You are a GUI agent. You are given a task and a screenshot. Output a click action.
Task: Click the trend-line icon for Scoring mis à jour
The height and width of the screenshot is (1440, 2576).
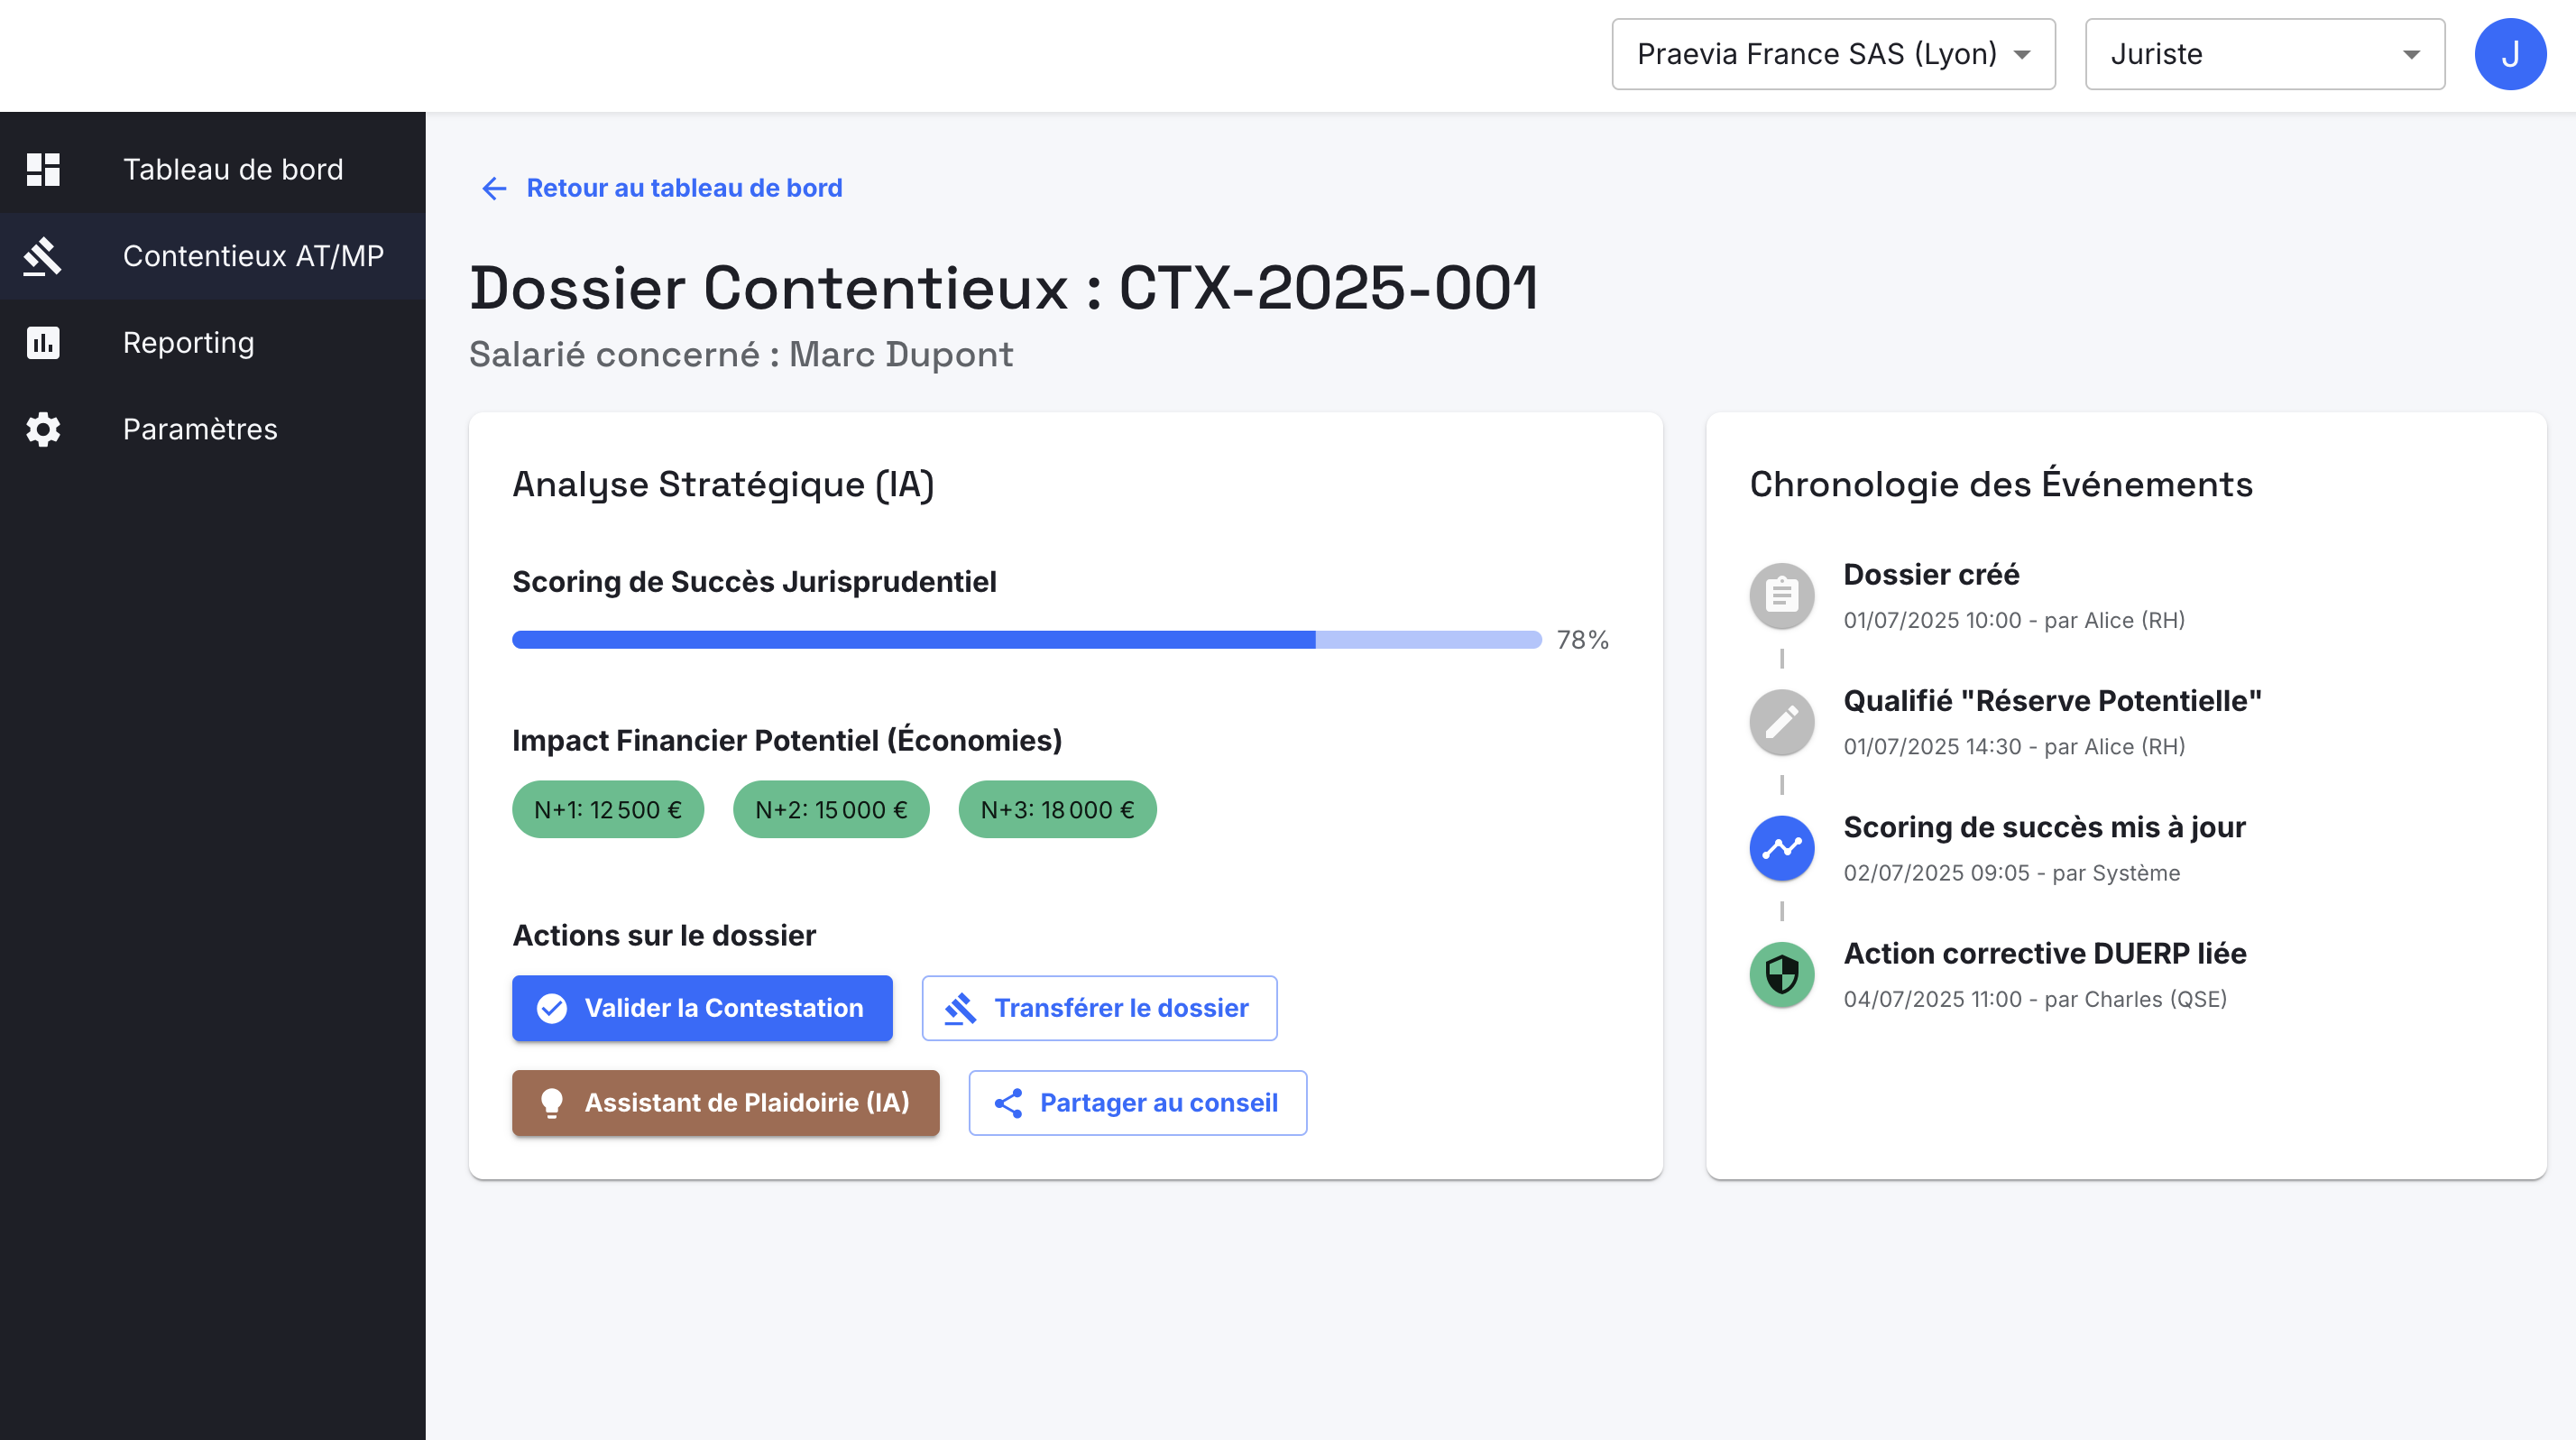[1781, 848]
